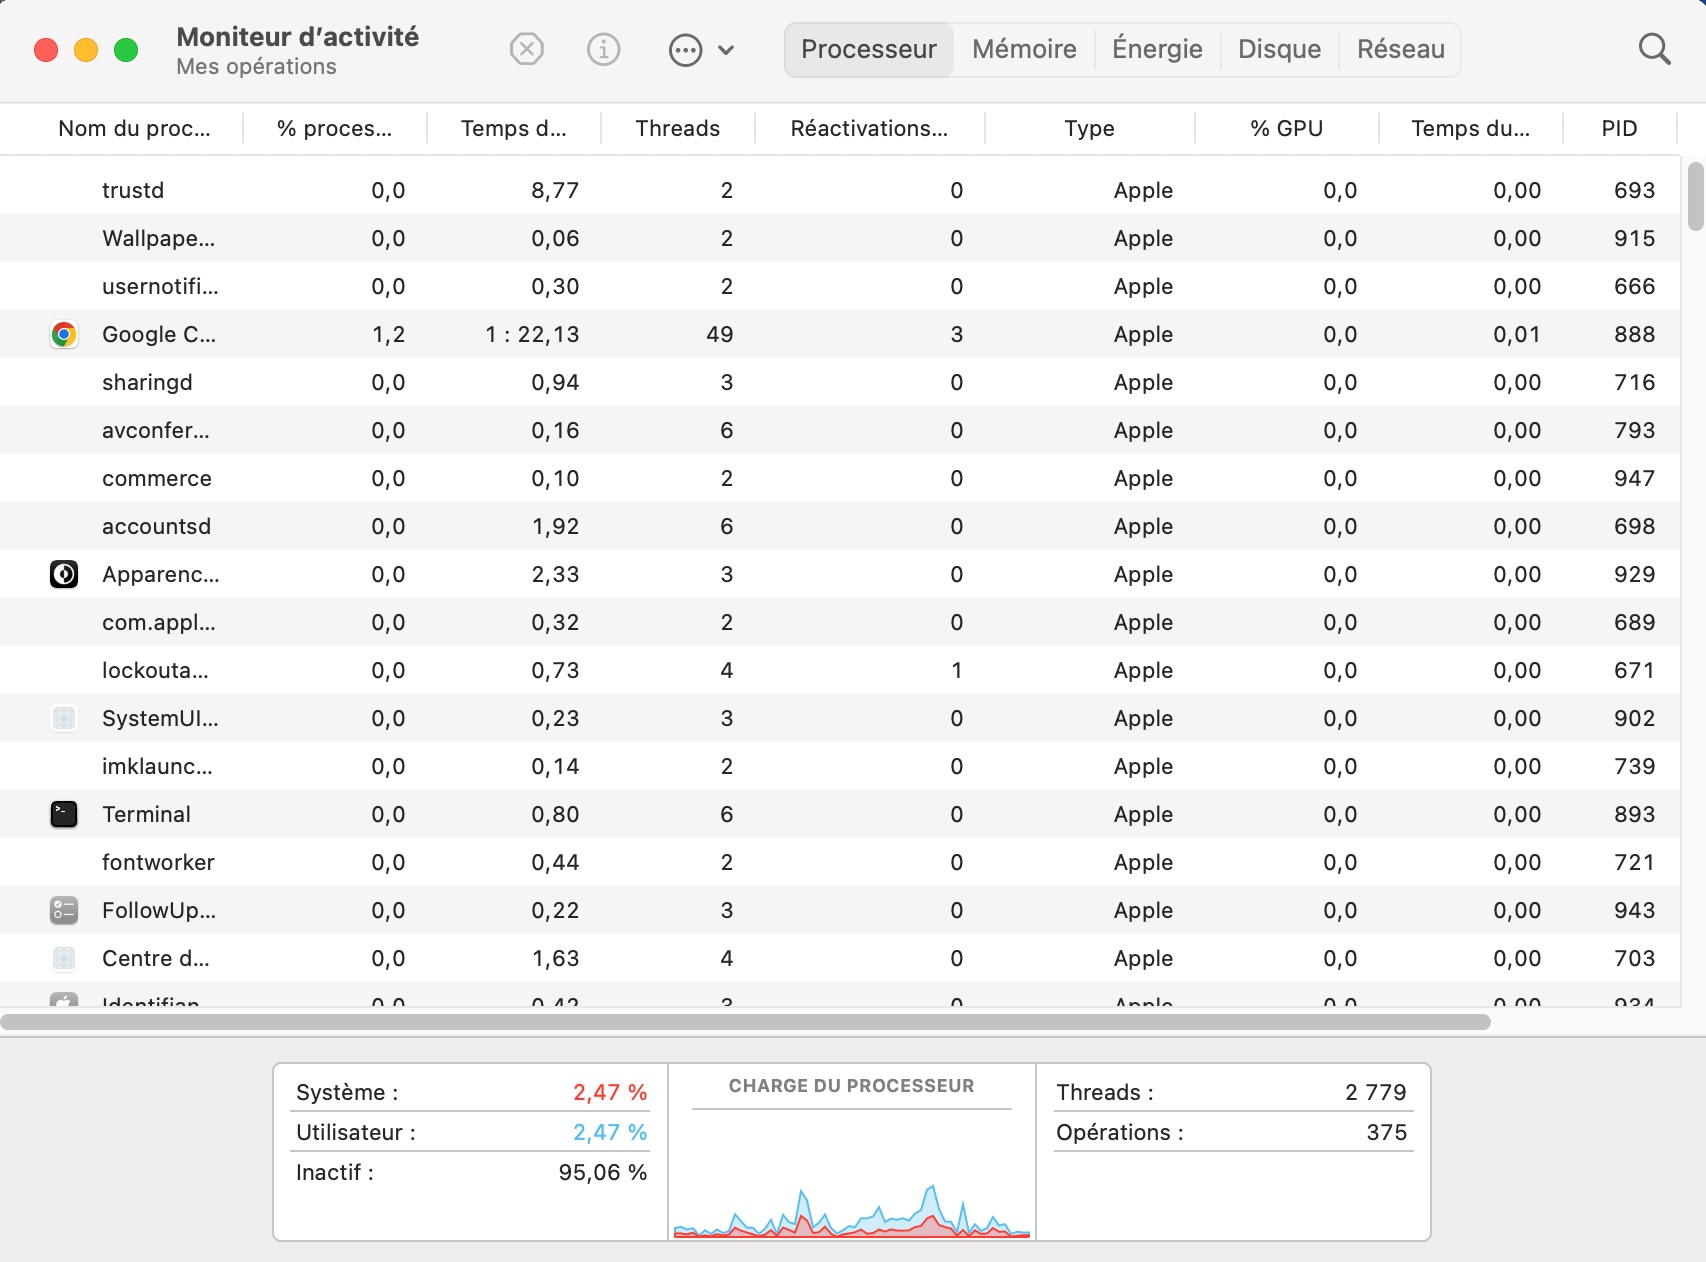Viewport: 1706px width, 1262px height.
Task: Sort by Réactivations column header
Action: [869, 129]
